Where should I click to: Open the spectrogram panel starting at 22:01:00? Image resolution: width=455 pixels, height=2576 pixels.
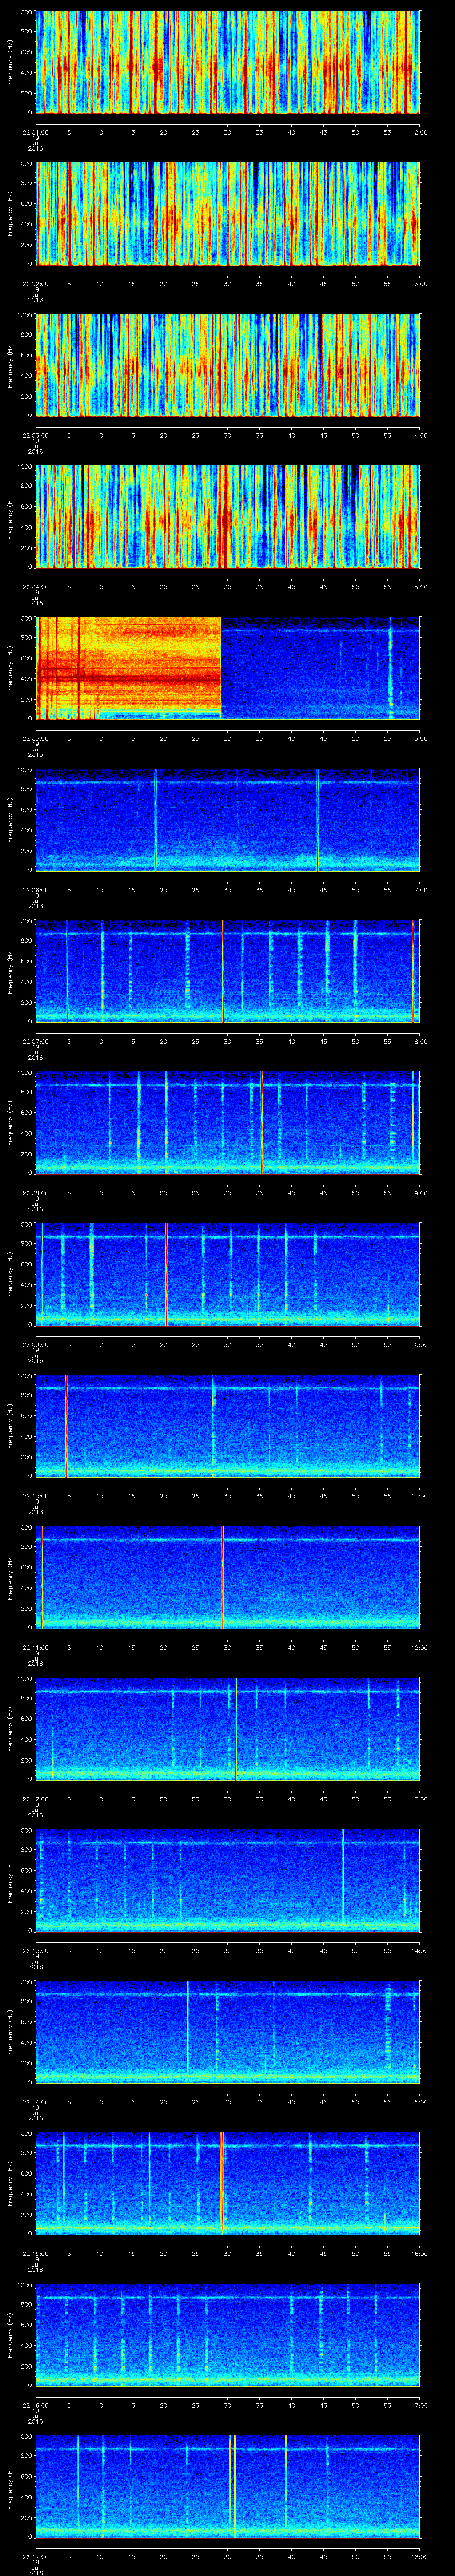pyautogui.click(x=227, y=62)
